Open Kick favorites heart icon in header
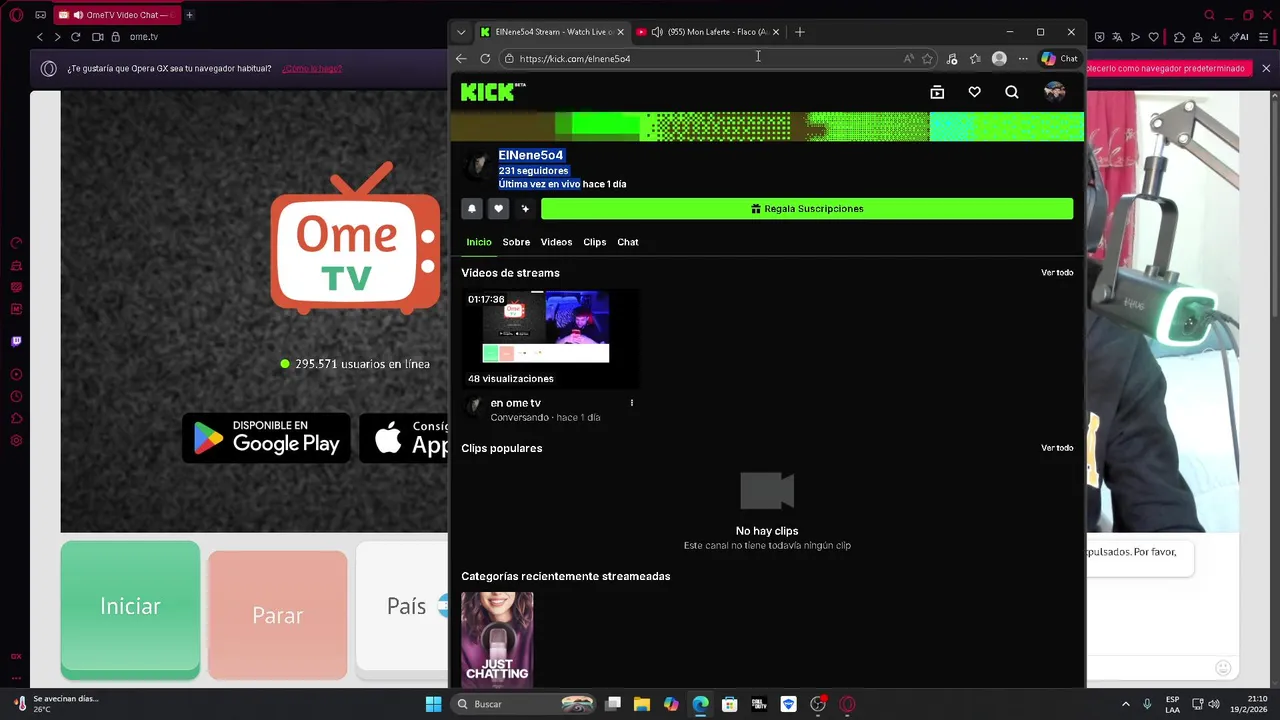 tap(974, 92)
